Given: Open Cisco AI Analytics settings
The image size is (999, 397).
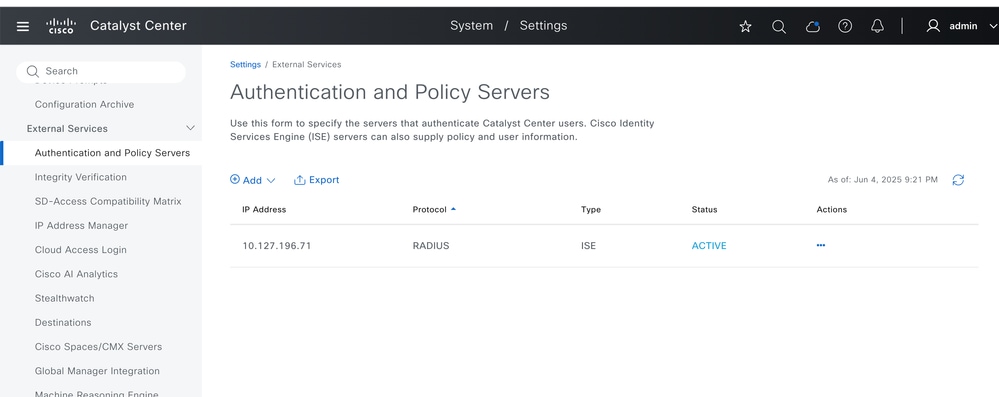Looking at the screenshot, I should [x=76, y=274].
